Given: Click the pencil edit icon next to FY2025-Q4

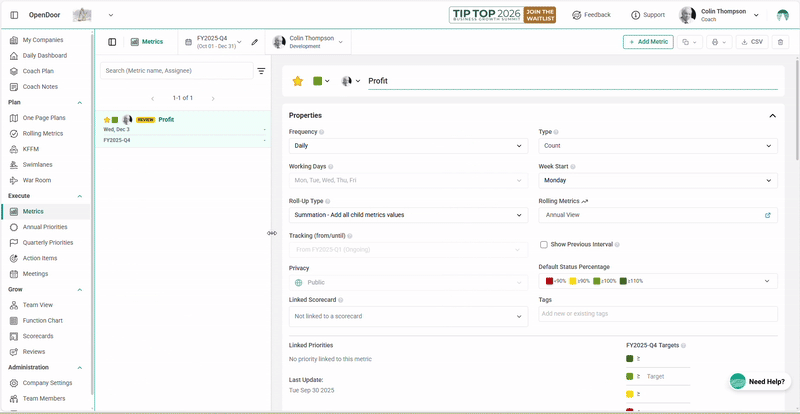Looking at the screenshot, I should [254, 42].
